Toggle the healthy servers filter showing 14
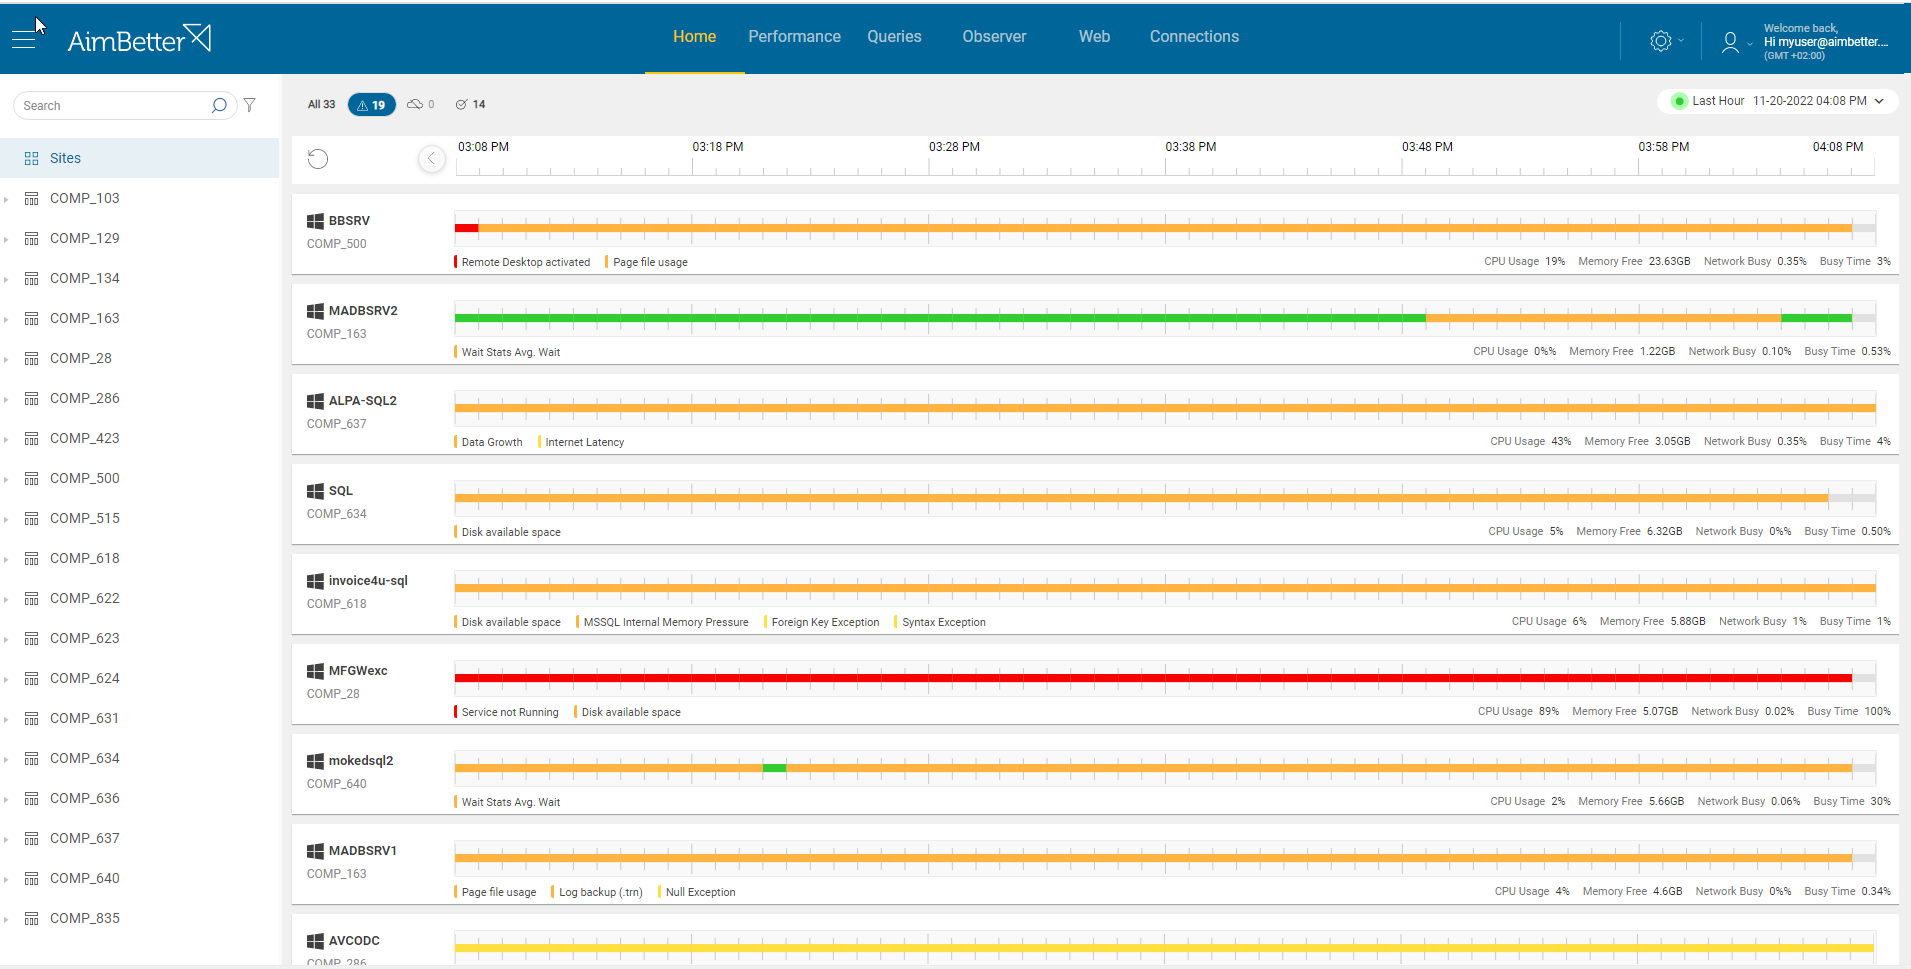1911x969 pixels. 469,104
